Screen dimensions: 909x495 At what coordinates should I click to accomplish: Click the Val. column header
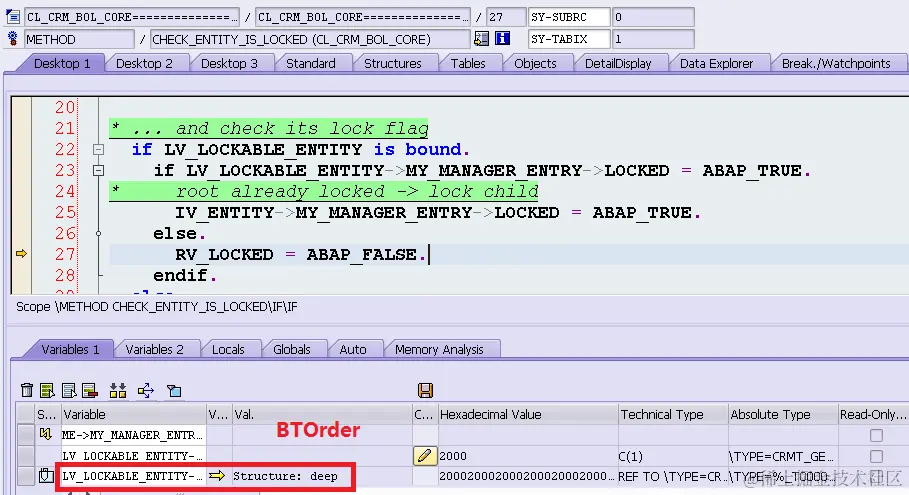click(x=322, y=414)
